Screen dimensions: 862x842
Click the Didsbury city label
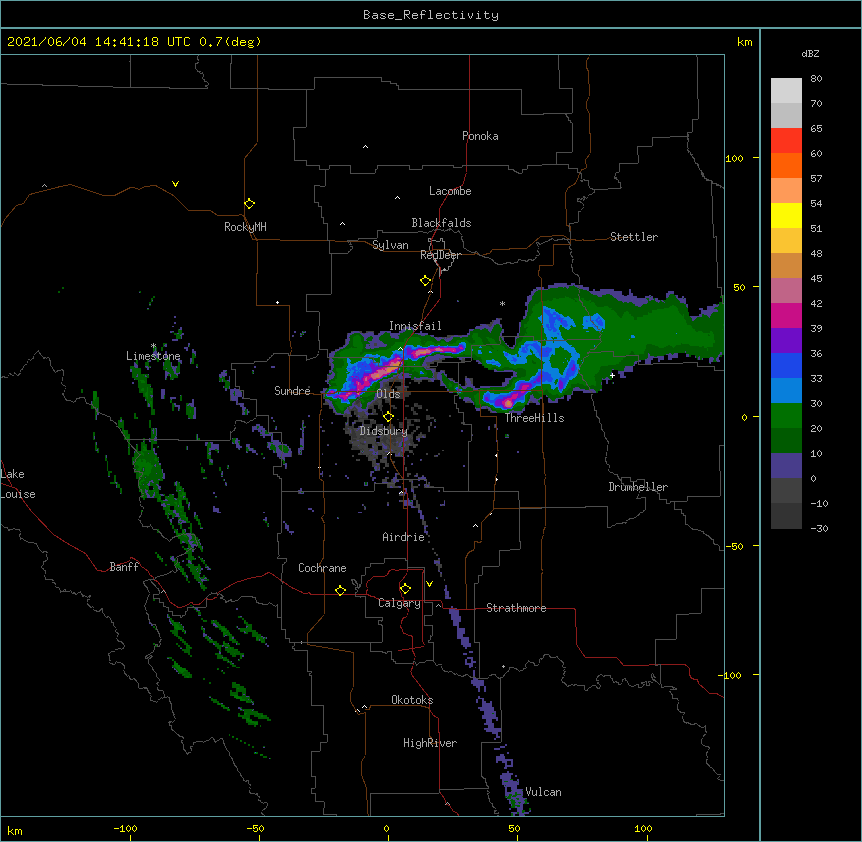coord(383,431)
